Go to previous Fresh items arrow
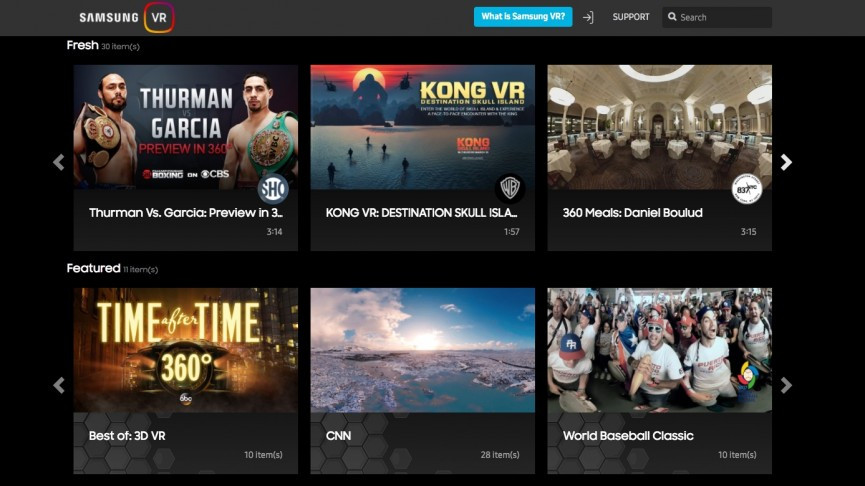The height and width of the screenshot is (486, 865). 58,162
